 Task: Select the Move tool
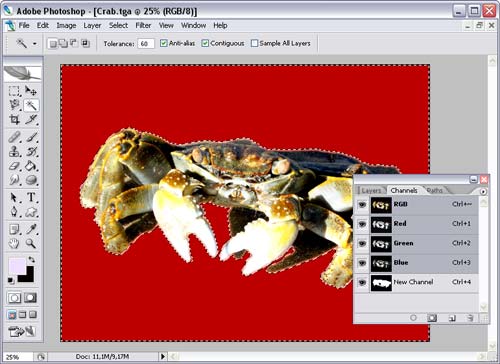click(31, 91)
